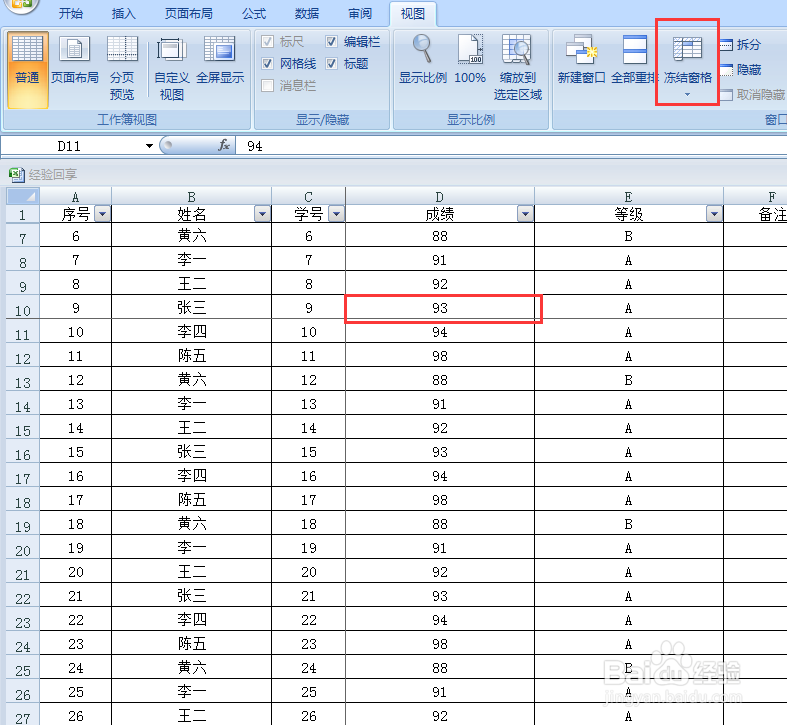Open 分页预览 page break preview

click(122, 66)
